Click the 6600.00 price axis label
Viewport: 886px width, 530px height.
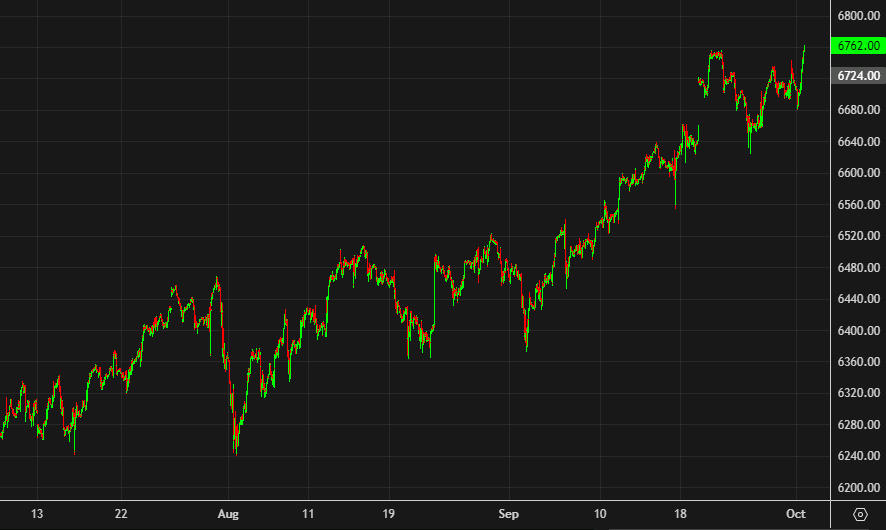pyautogui.click(x=859, y=173)
